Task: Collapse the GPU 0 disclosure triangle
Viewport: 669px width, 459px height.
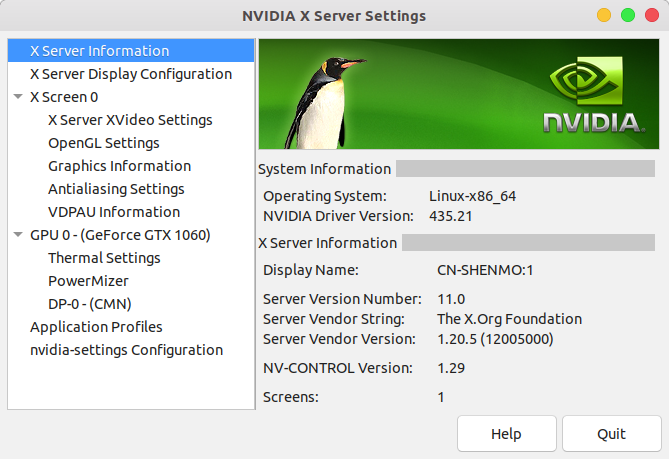Action: pyautogui.click(x=18, y=235)
